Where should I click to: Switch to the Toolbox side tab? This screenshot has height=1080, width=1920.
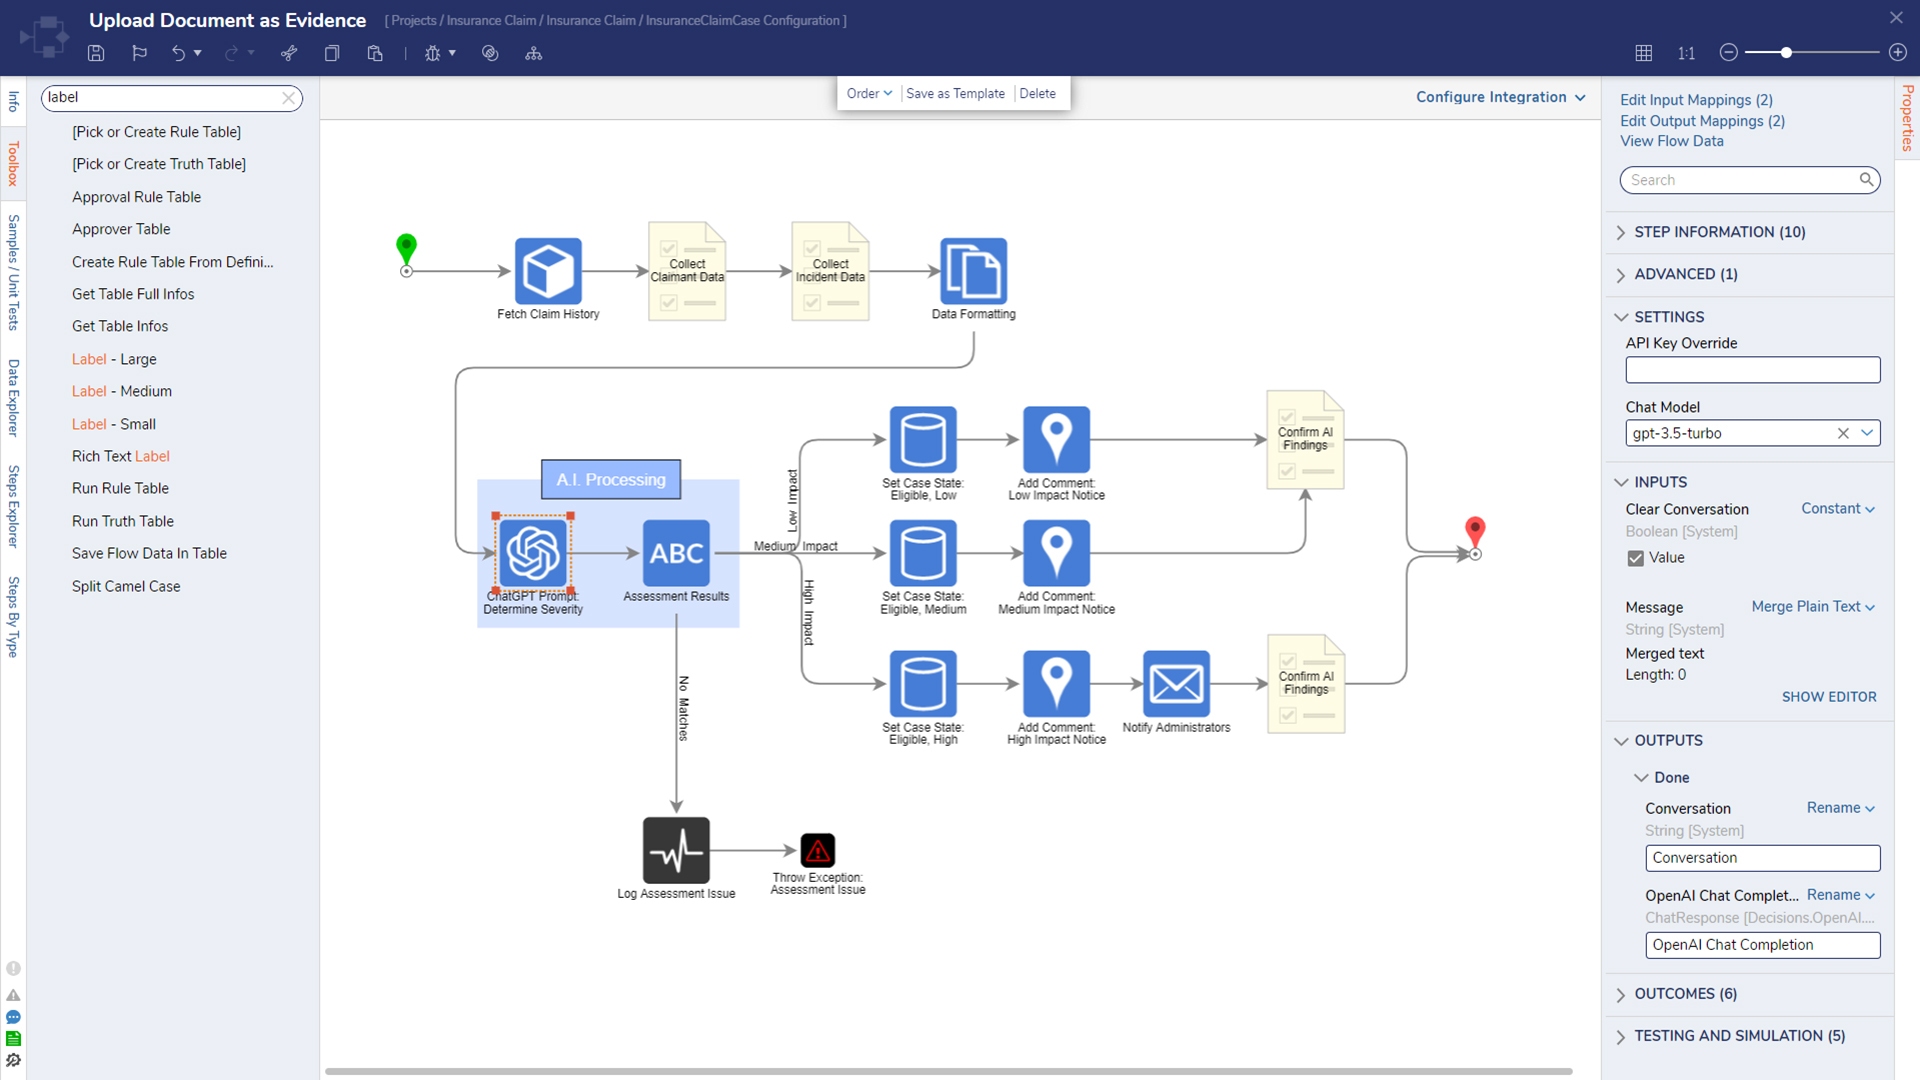pyautogui.click(x=13, y=163)
